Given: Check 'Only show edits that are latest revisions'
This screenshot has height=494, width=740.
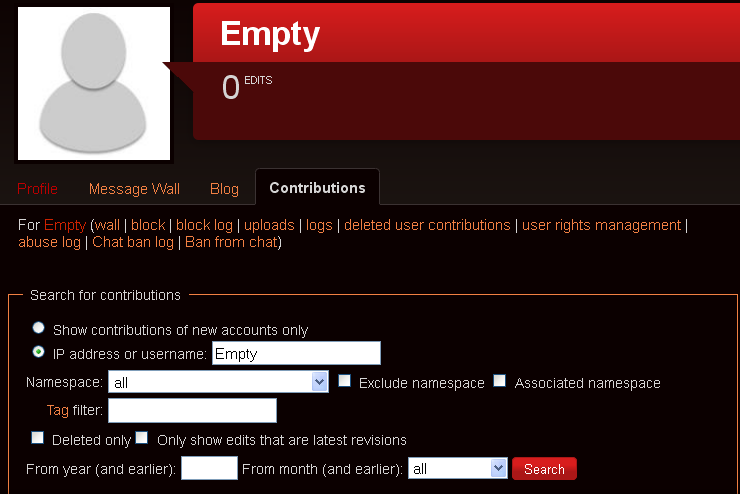Looking at the screenshot, I should (x=142, y=438).
